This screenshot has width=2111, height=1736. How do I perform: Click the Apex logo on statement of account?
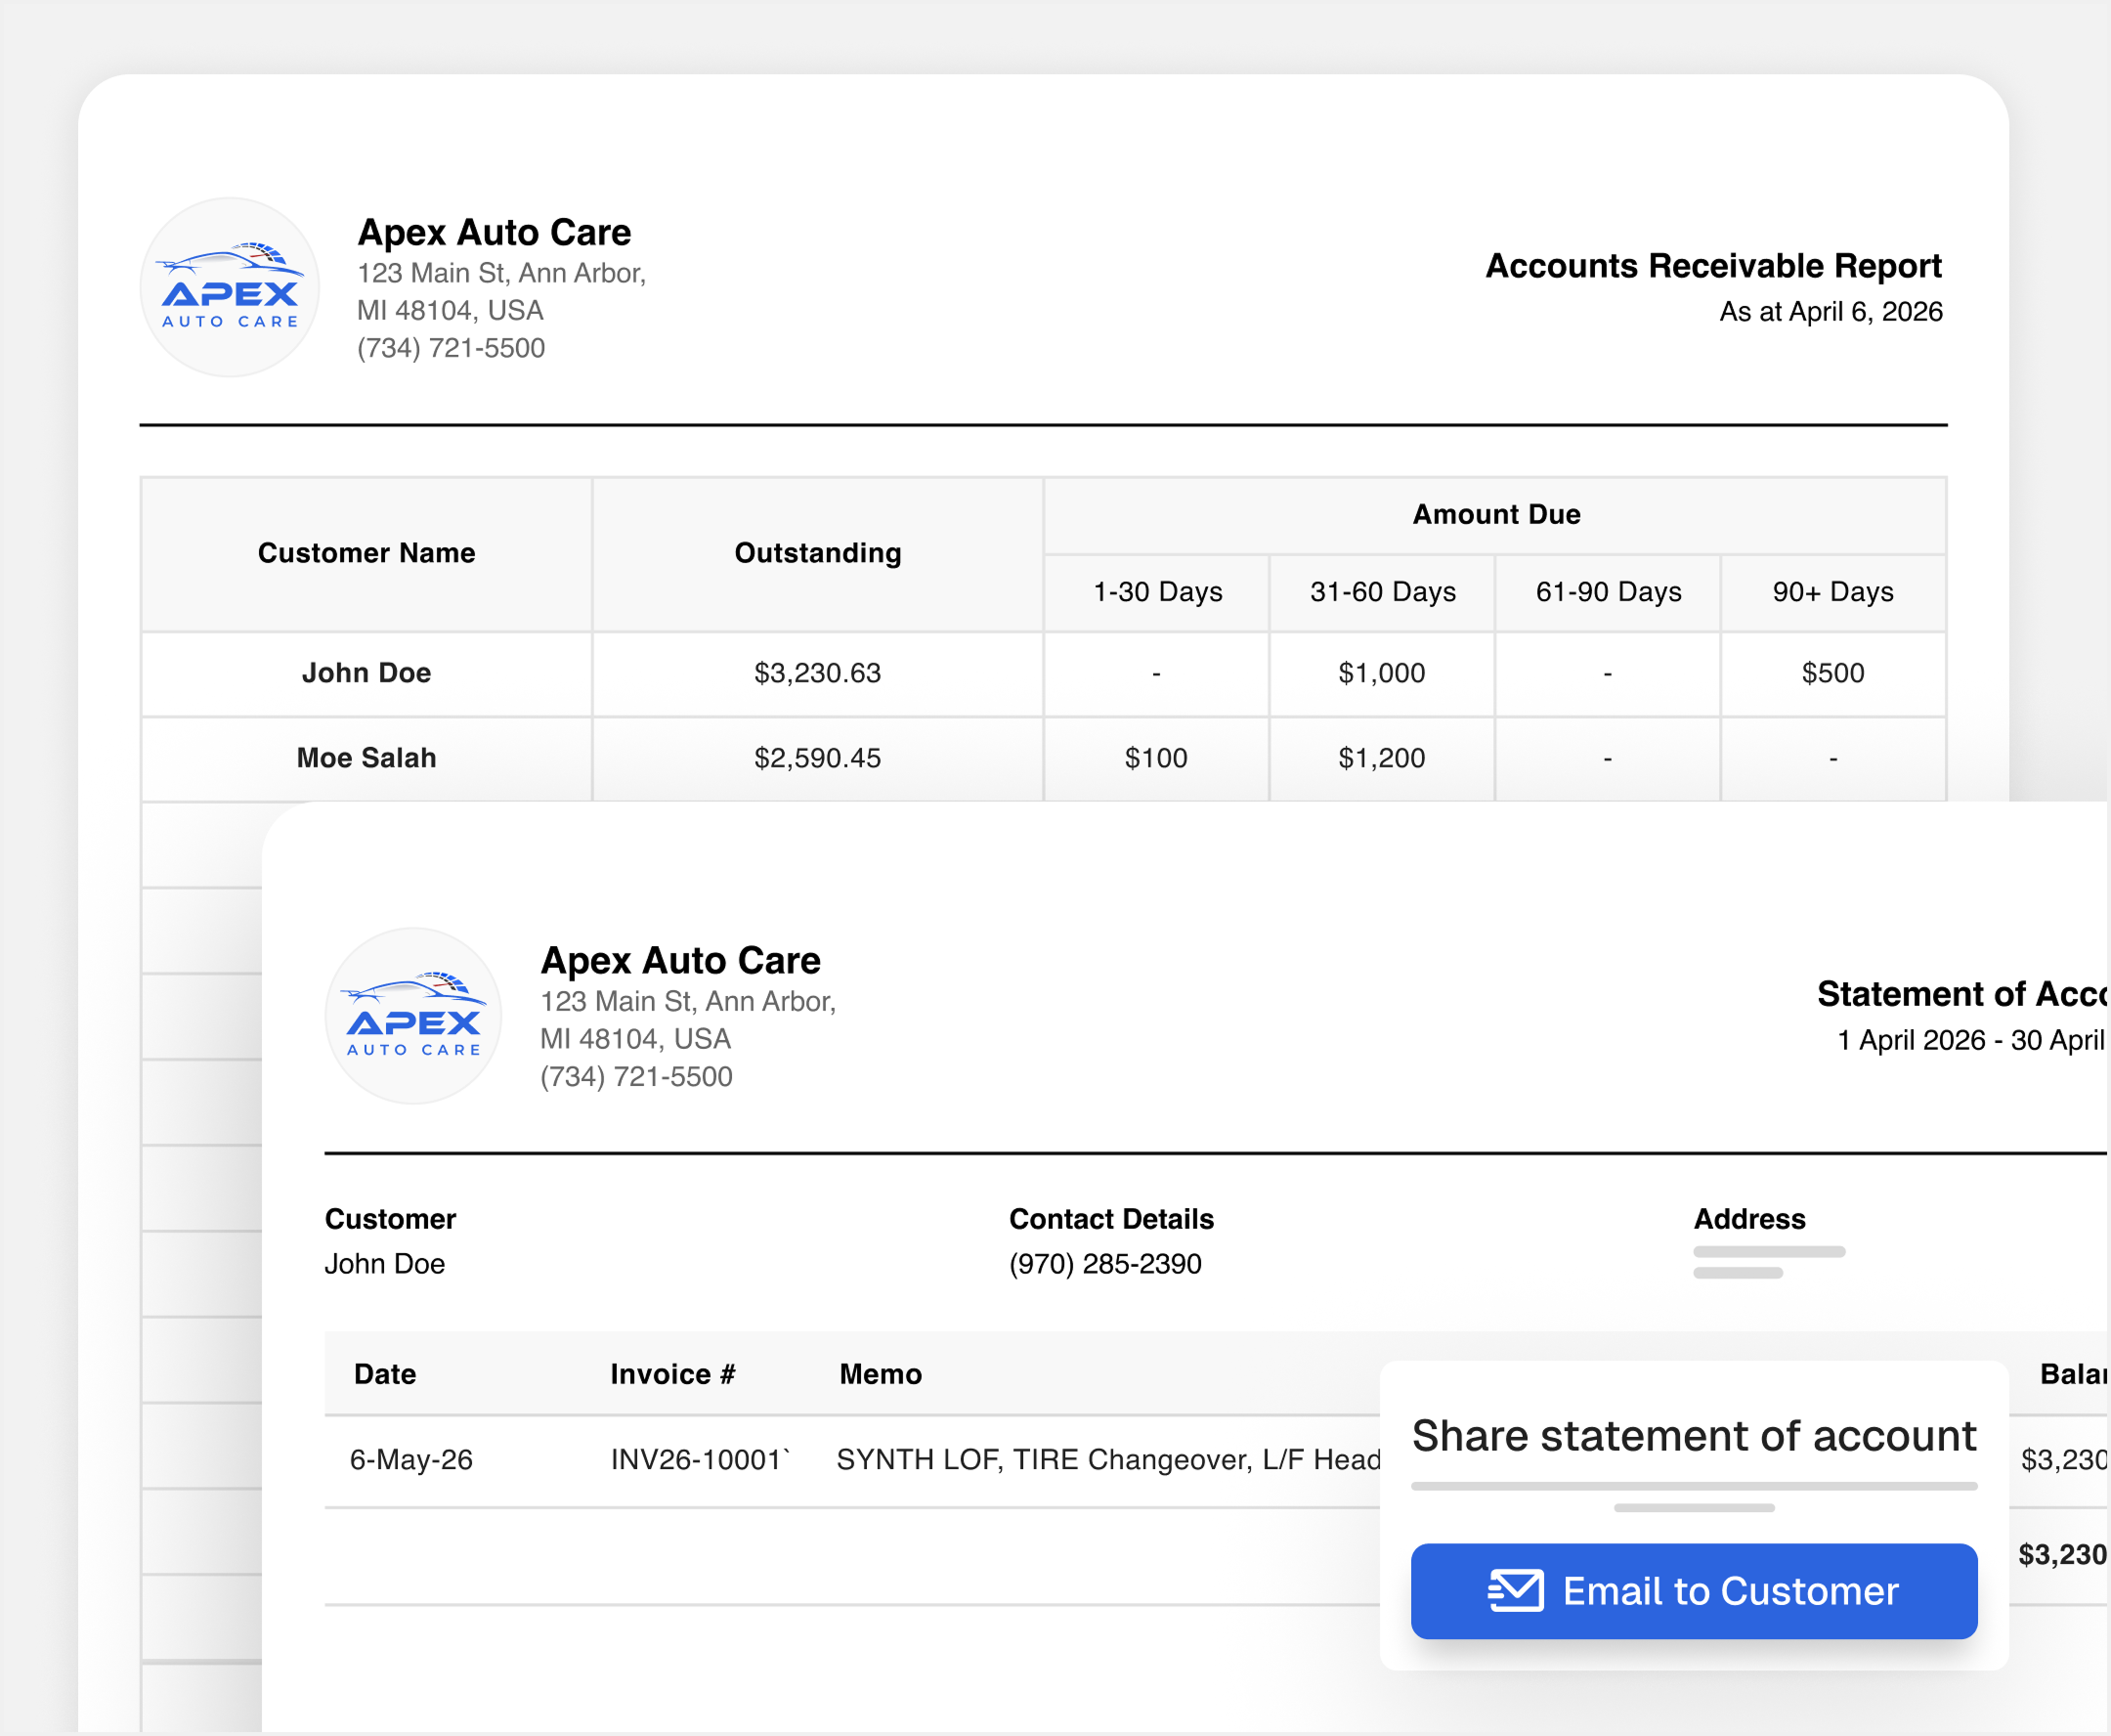pos(413,1016)
